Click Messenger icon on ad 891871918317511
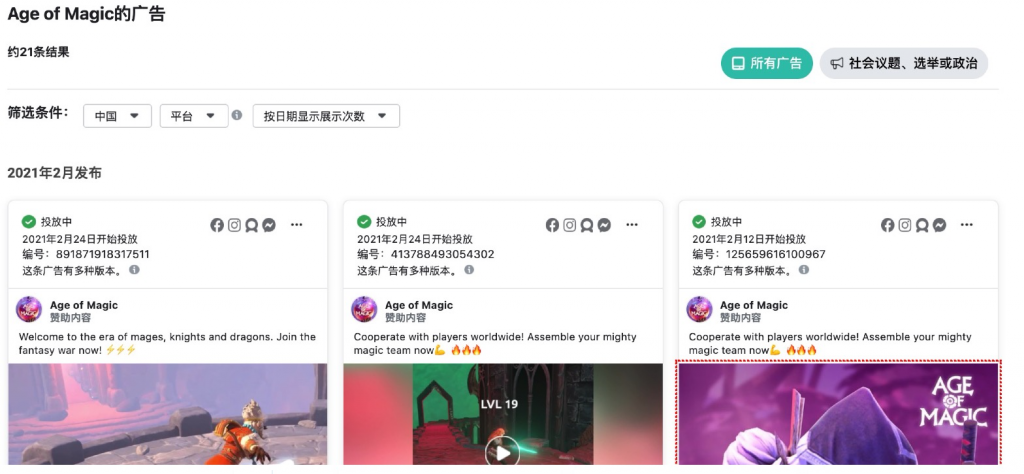The height and width of the screenshot is (474, 1024). click(269, 225)
